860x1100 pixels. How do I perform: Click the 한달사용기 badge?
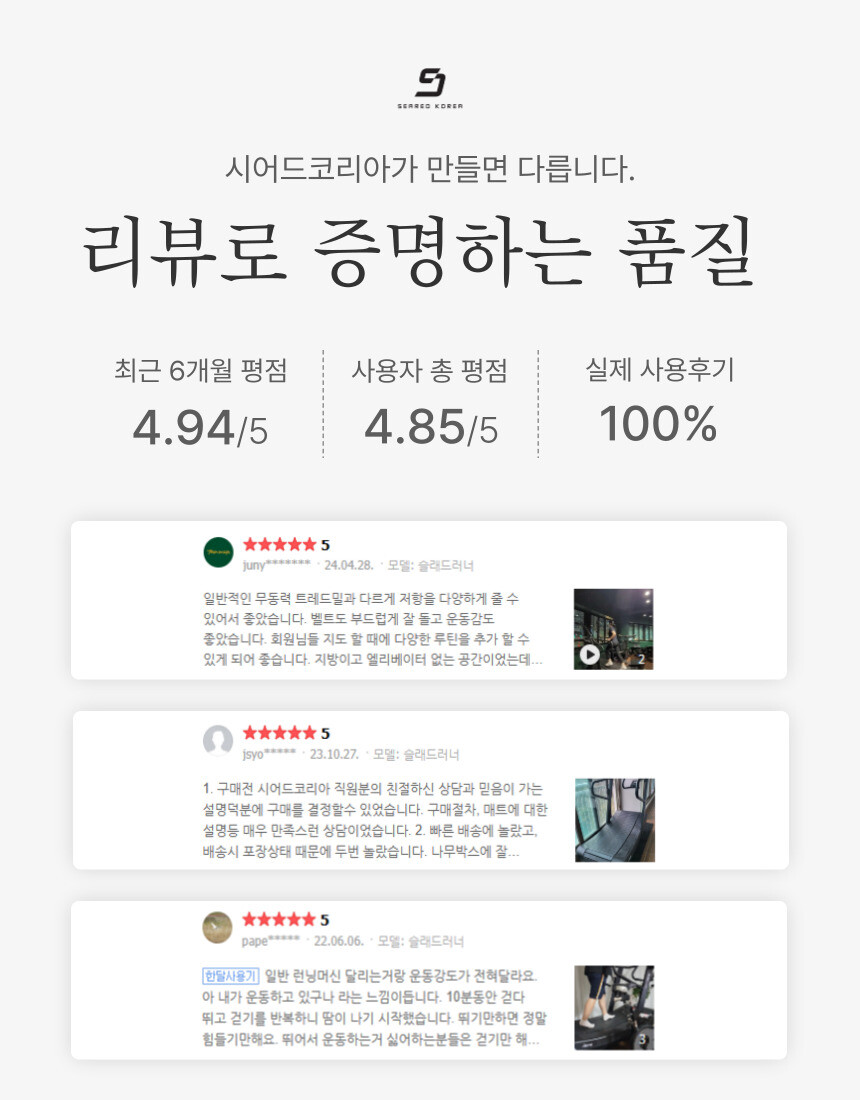point(230,976)
